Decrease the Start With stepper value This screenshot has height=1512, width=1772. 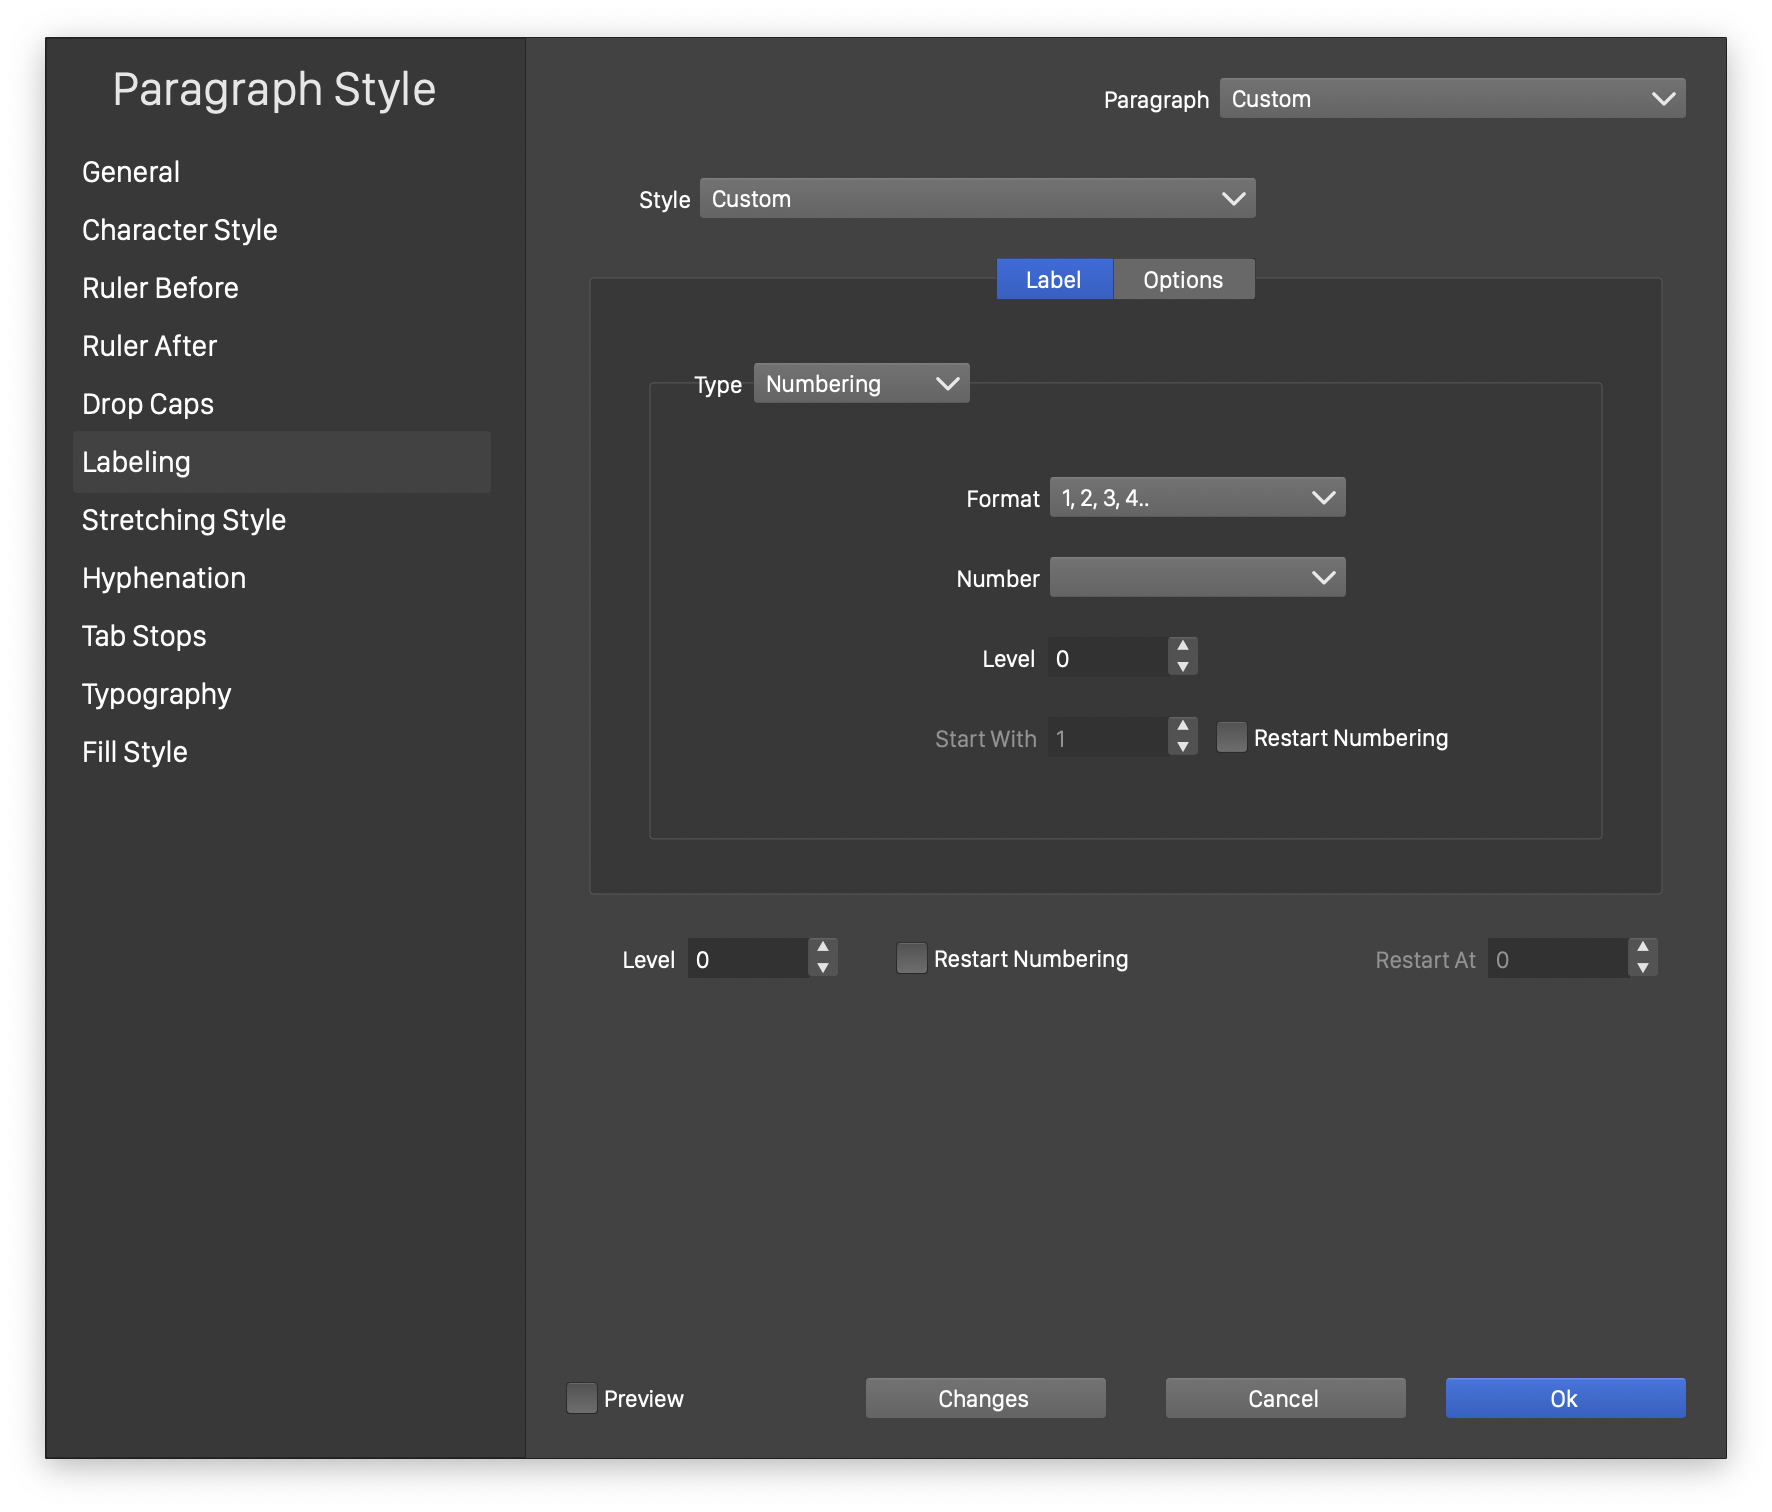click(1183, 748)
